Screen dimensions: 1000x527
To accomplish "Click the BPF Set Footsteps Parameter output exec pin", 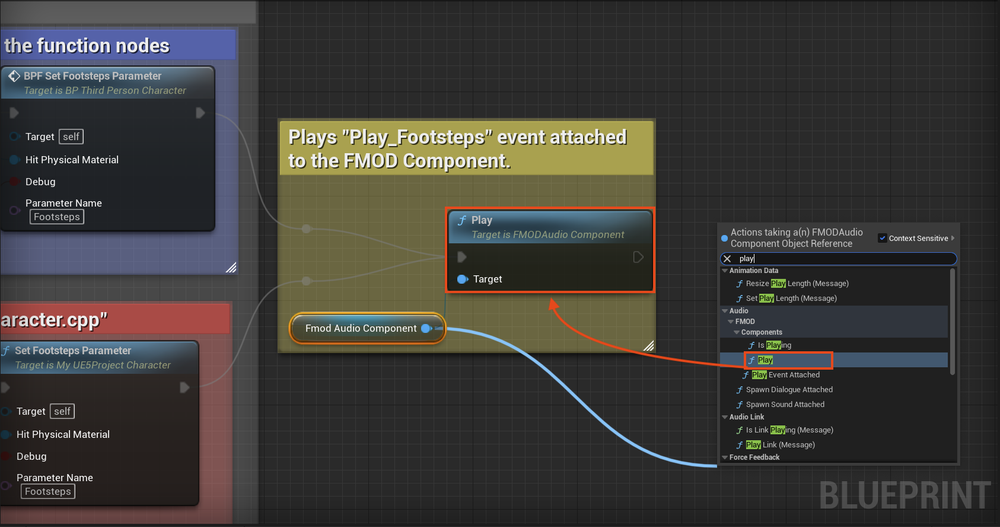I will pyautogui.click(x=200, y=113).
